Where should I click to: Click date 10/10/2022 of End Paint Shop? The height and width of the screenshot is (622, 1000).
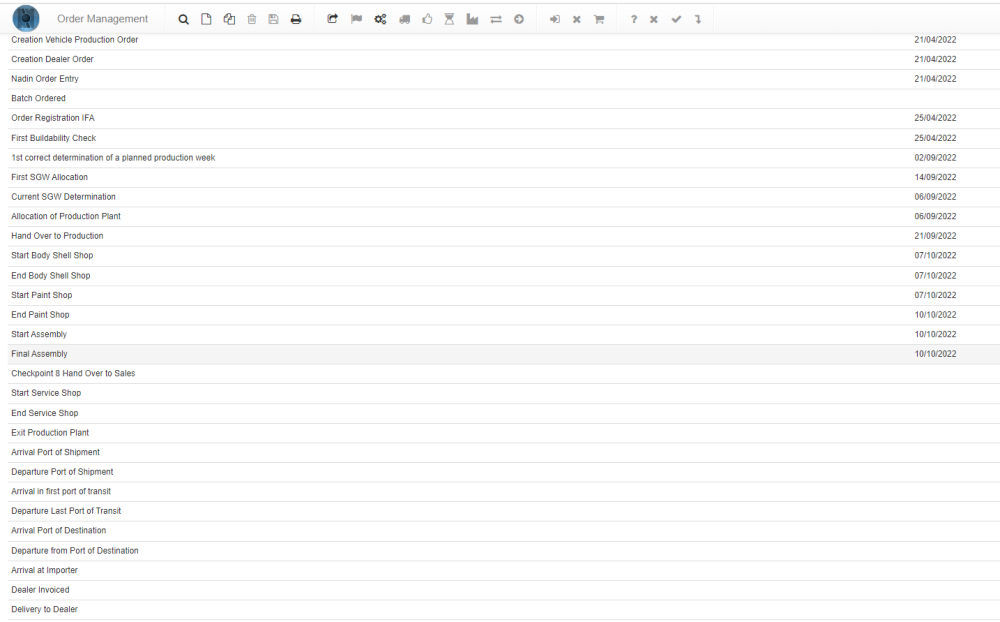pyautogui.click(x=935, y=315)
